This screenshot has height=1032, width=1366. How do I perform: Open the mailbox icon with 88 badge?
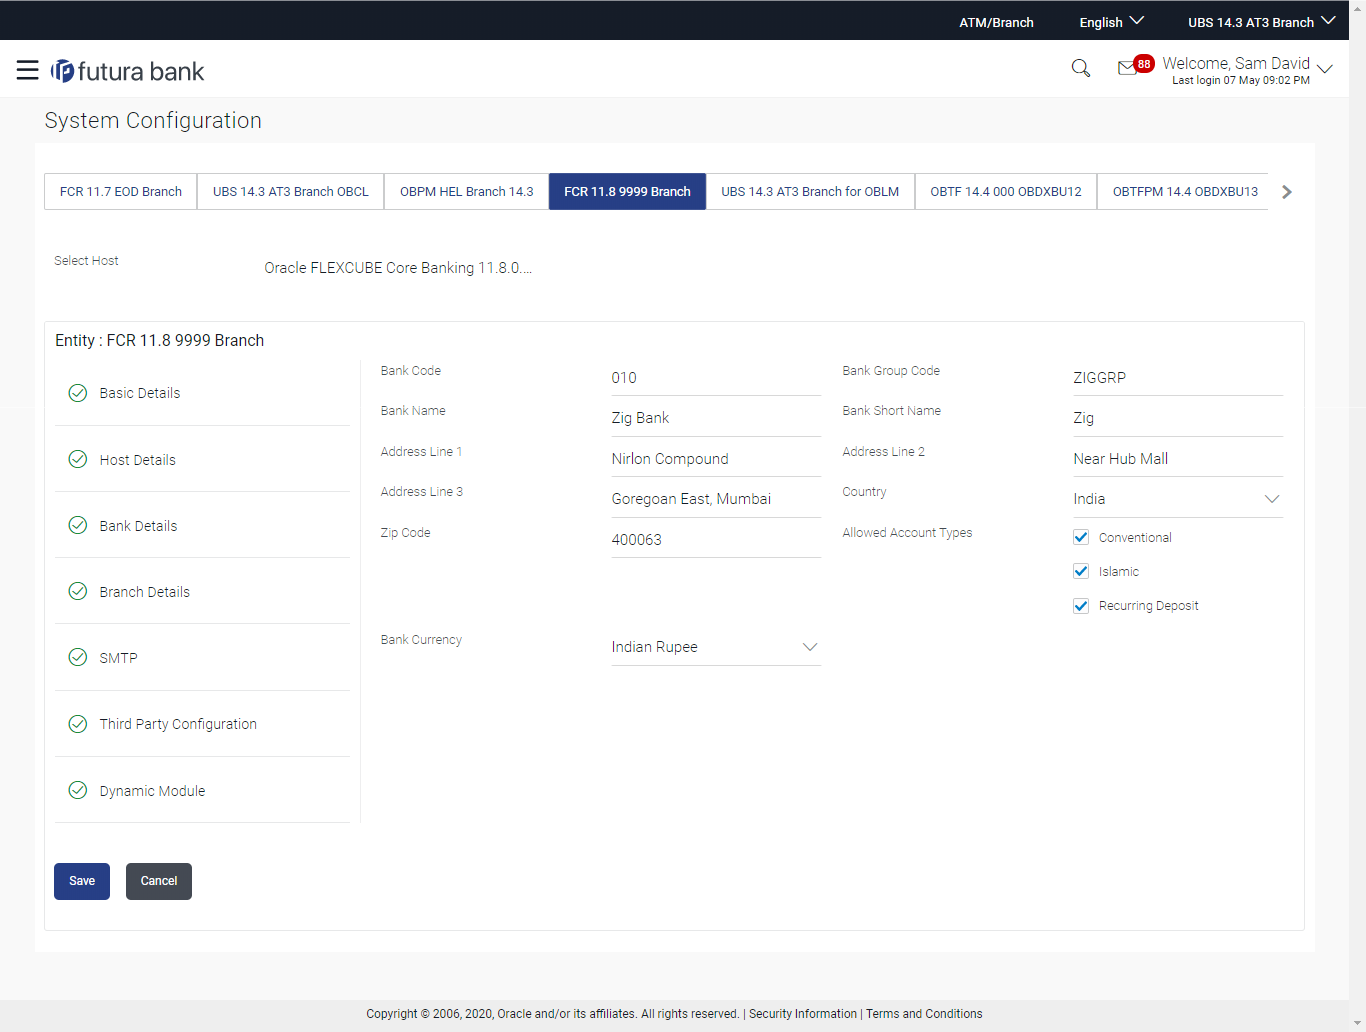tap(1135, 66)
